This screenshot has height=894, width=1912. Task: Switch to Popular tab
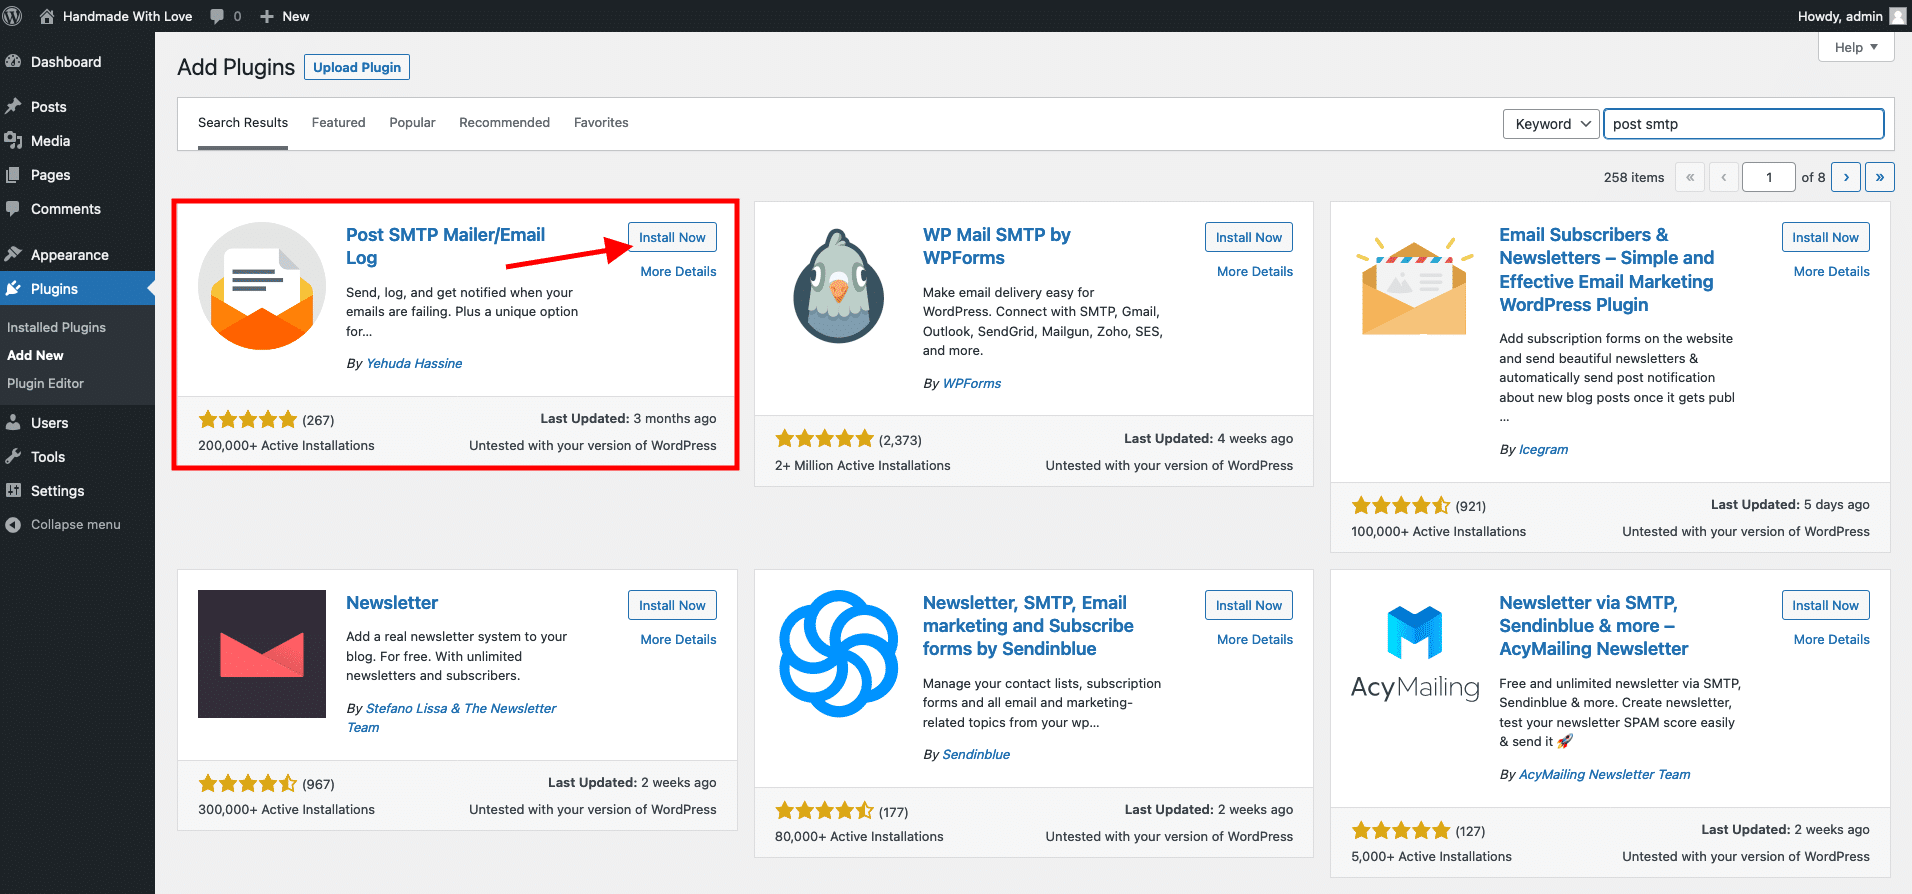pyautogui.click(x=413, y=123)
